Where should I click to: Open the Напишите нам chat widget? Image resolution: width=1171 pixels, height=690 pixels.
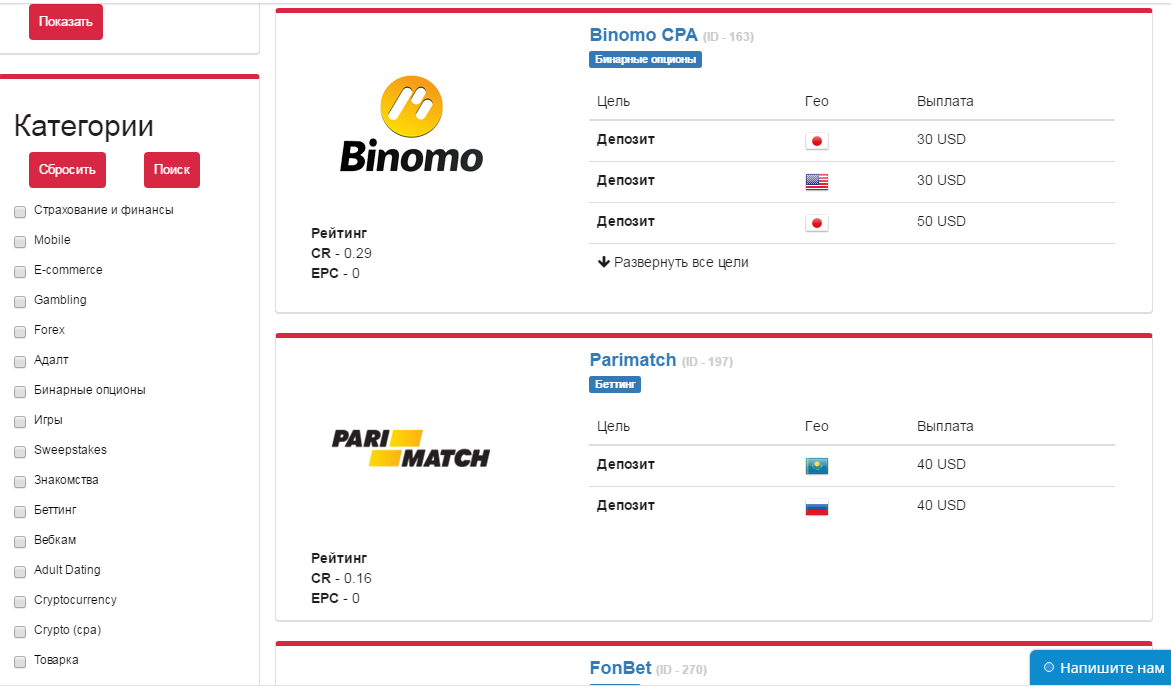1103,668
